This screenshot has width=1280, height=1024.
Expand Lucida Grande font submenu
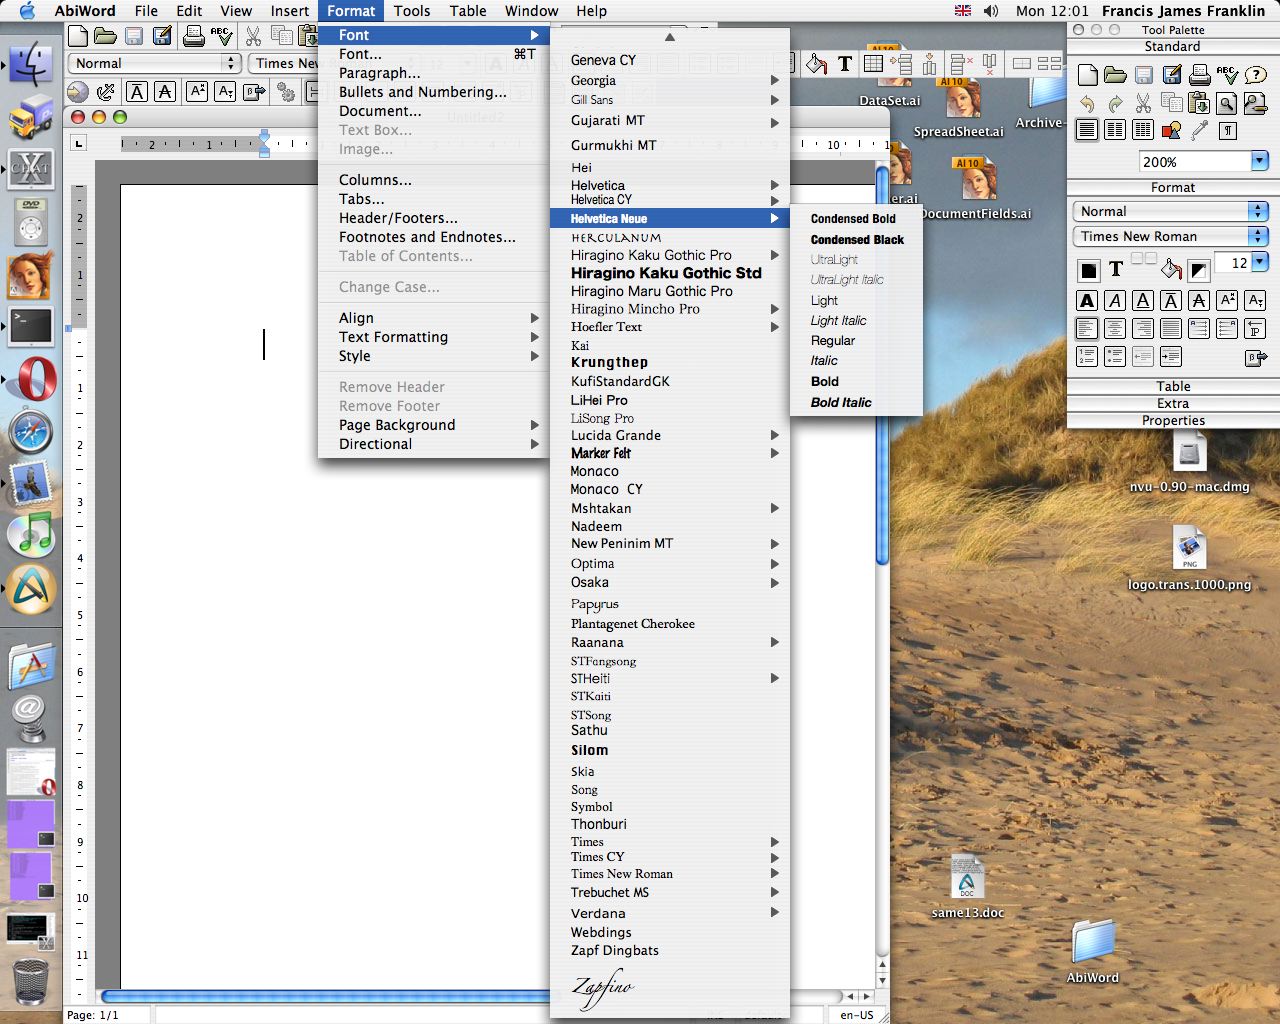[x=670, y=436]
